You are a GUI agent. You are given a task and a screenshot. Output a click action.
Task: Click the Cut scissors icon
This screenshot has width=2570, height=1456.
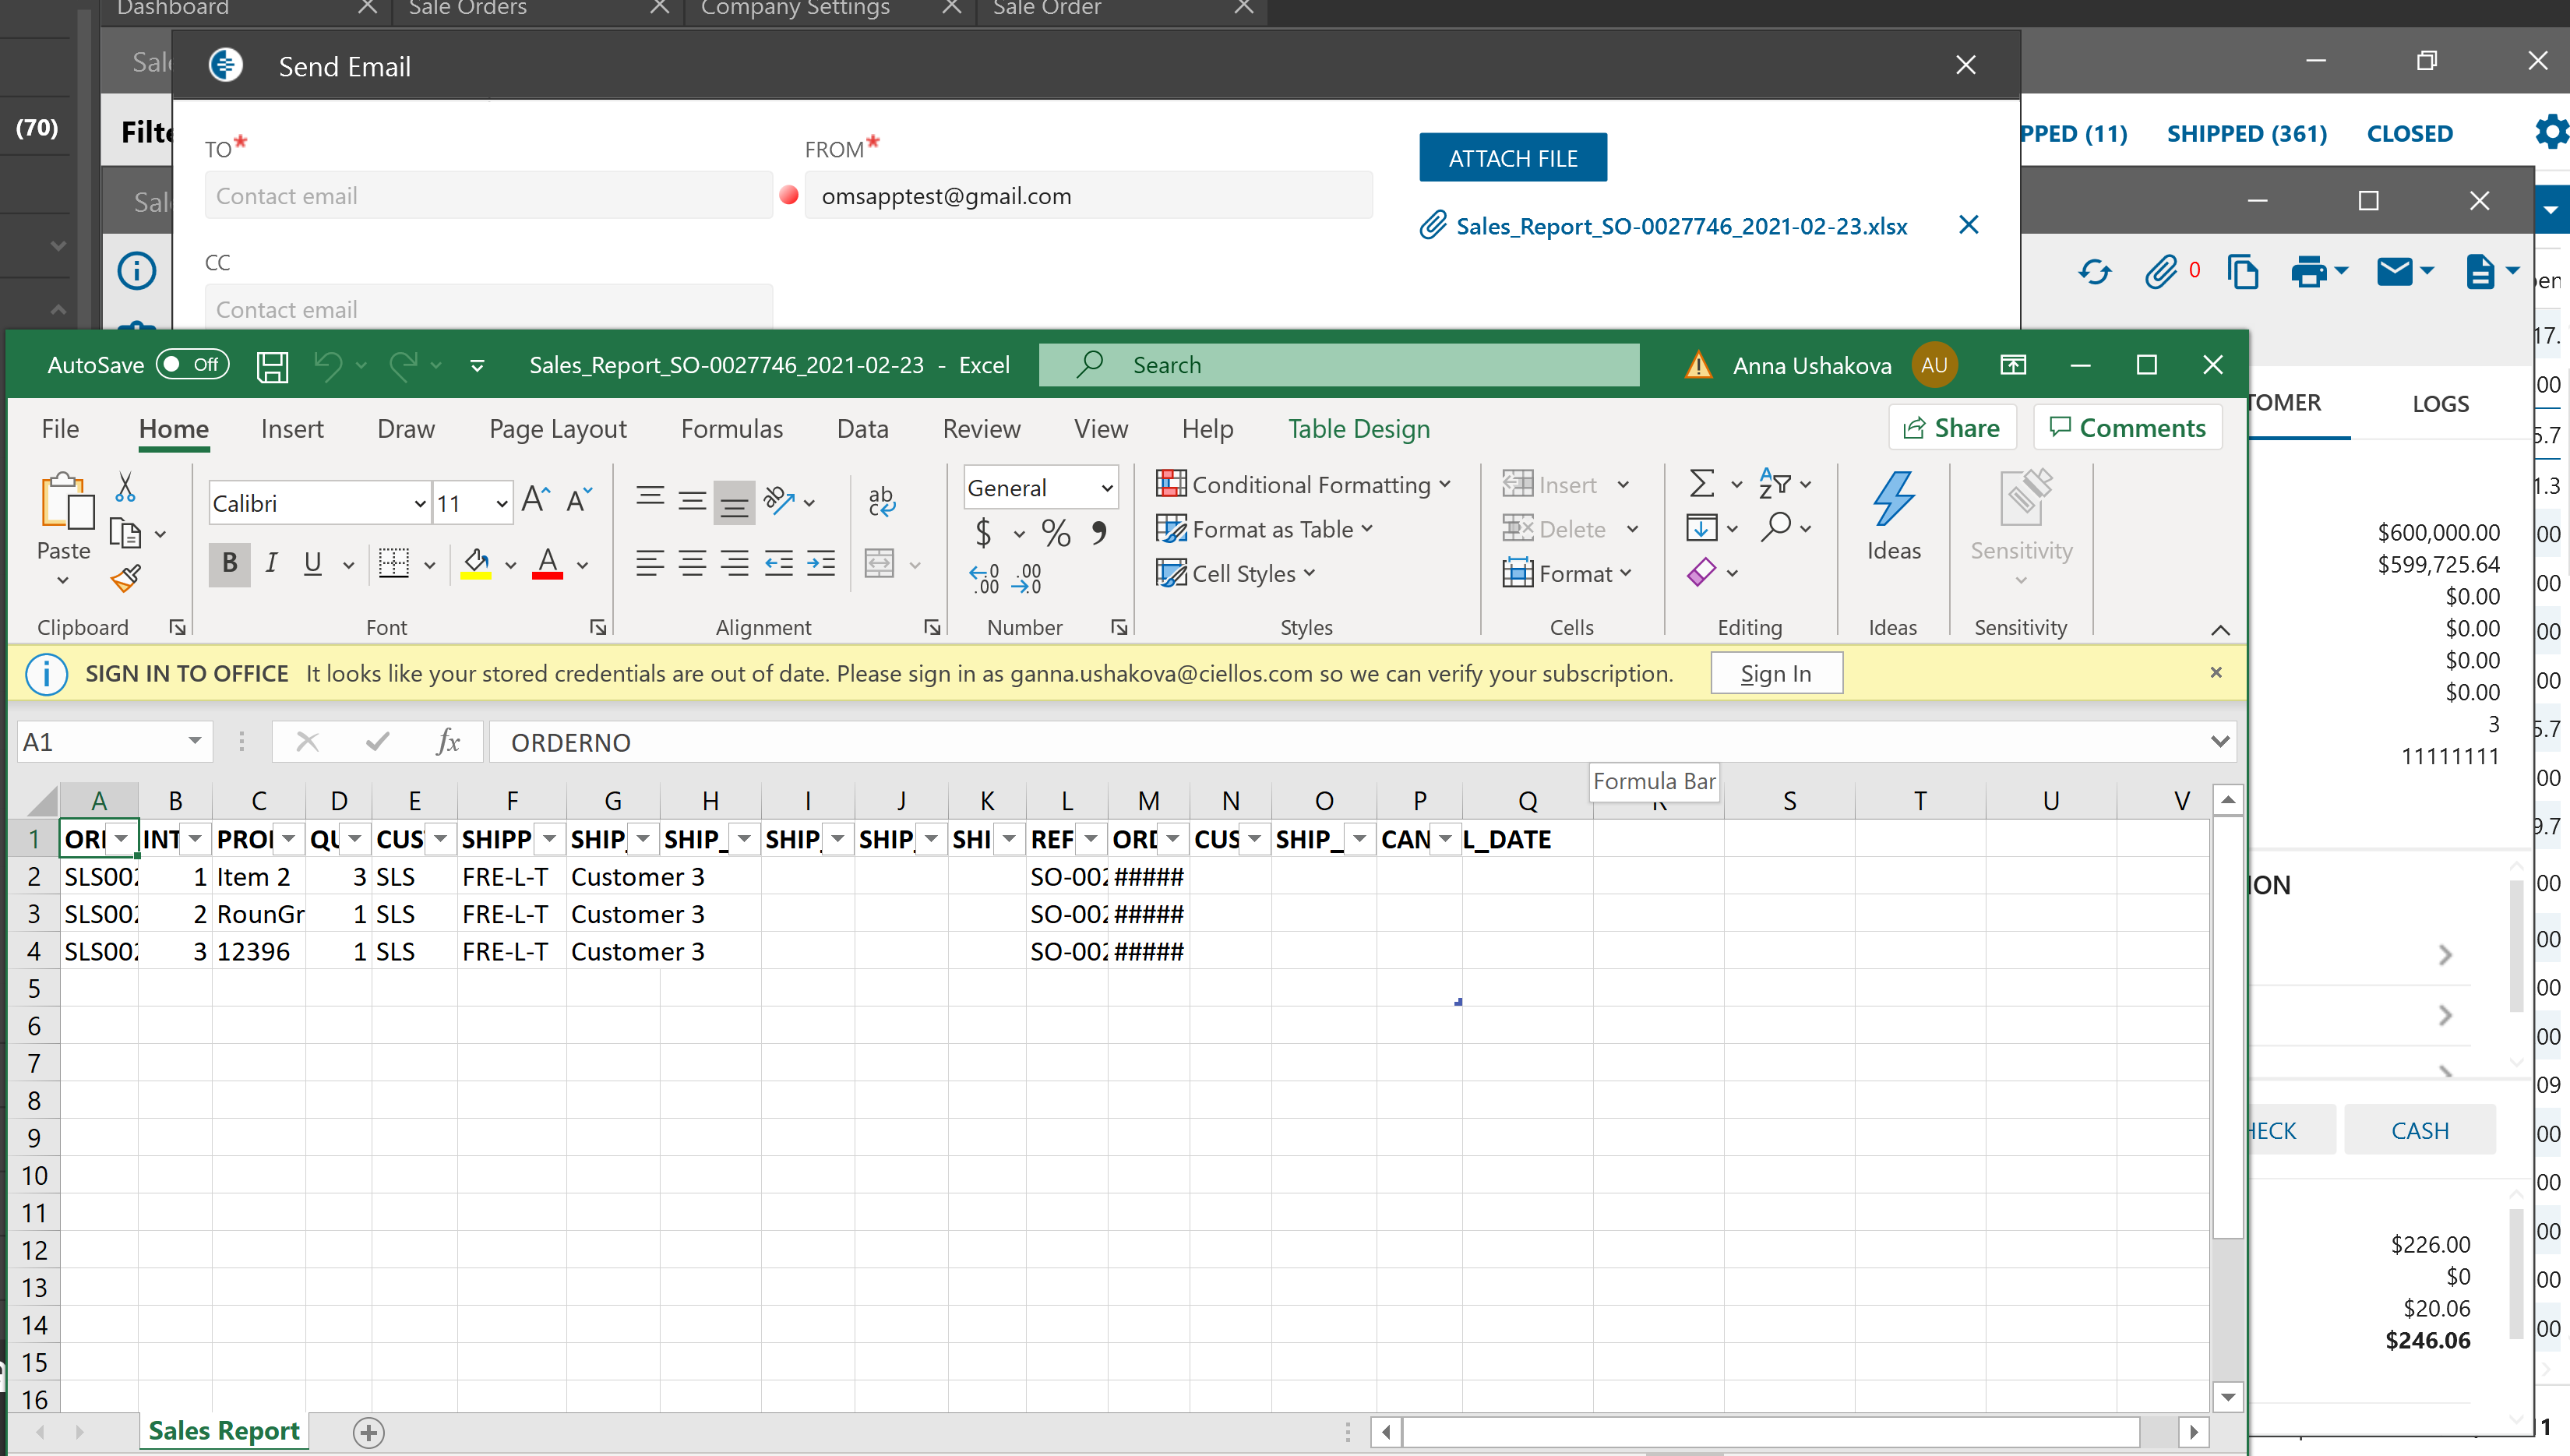point(125,487)
